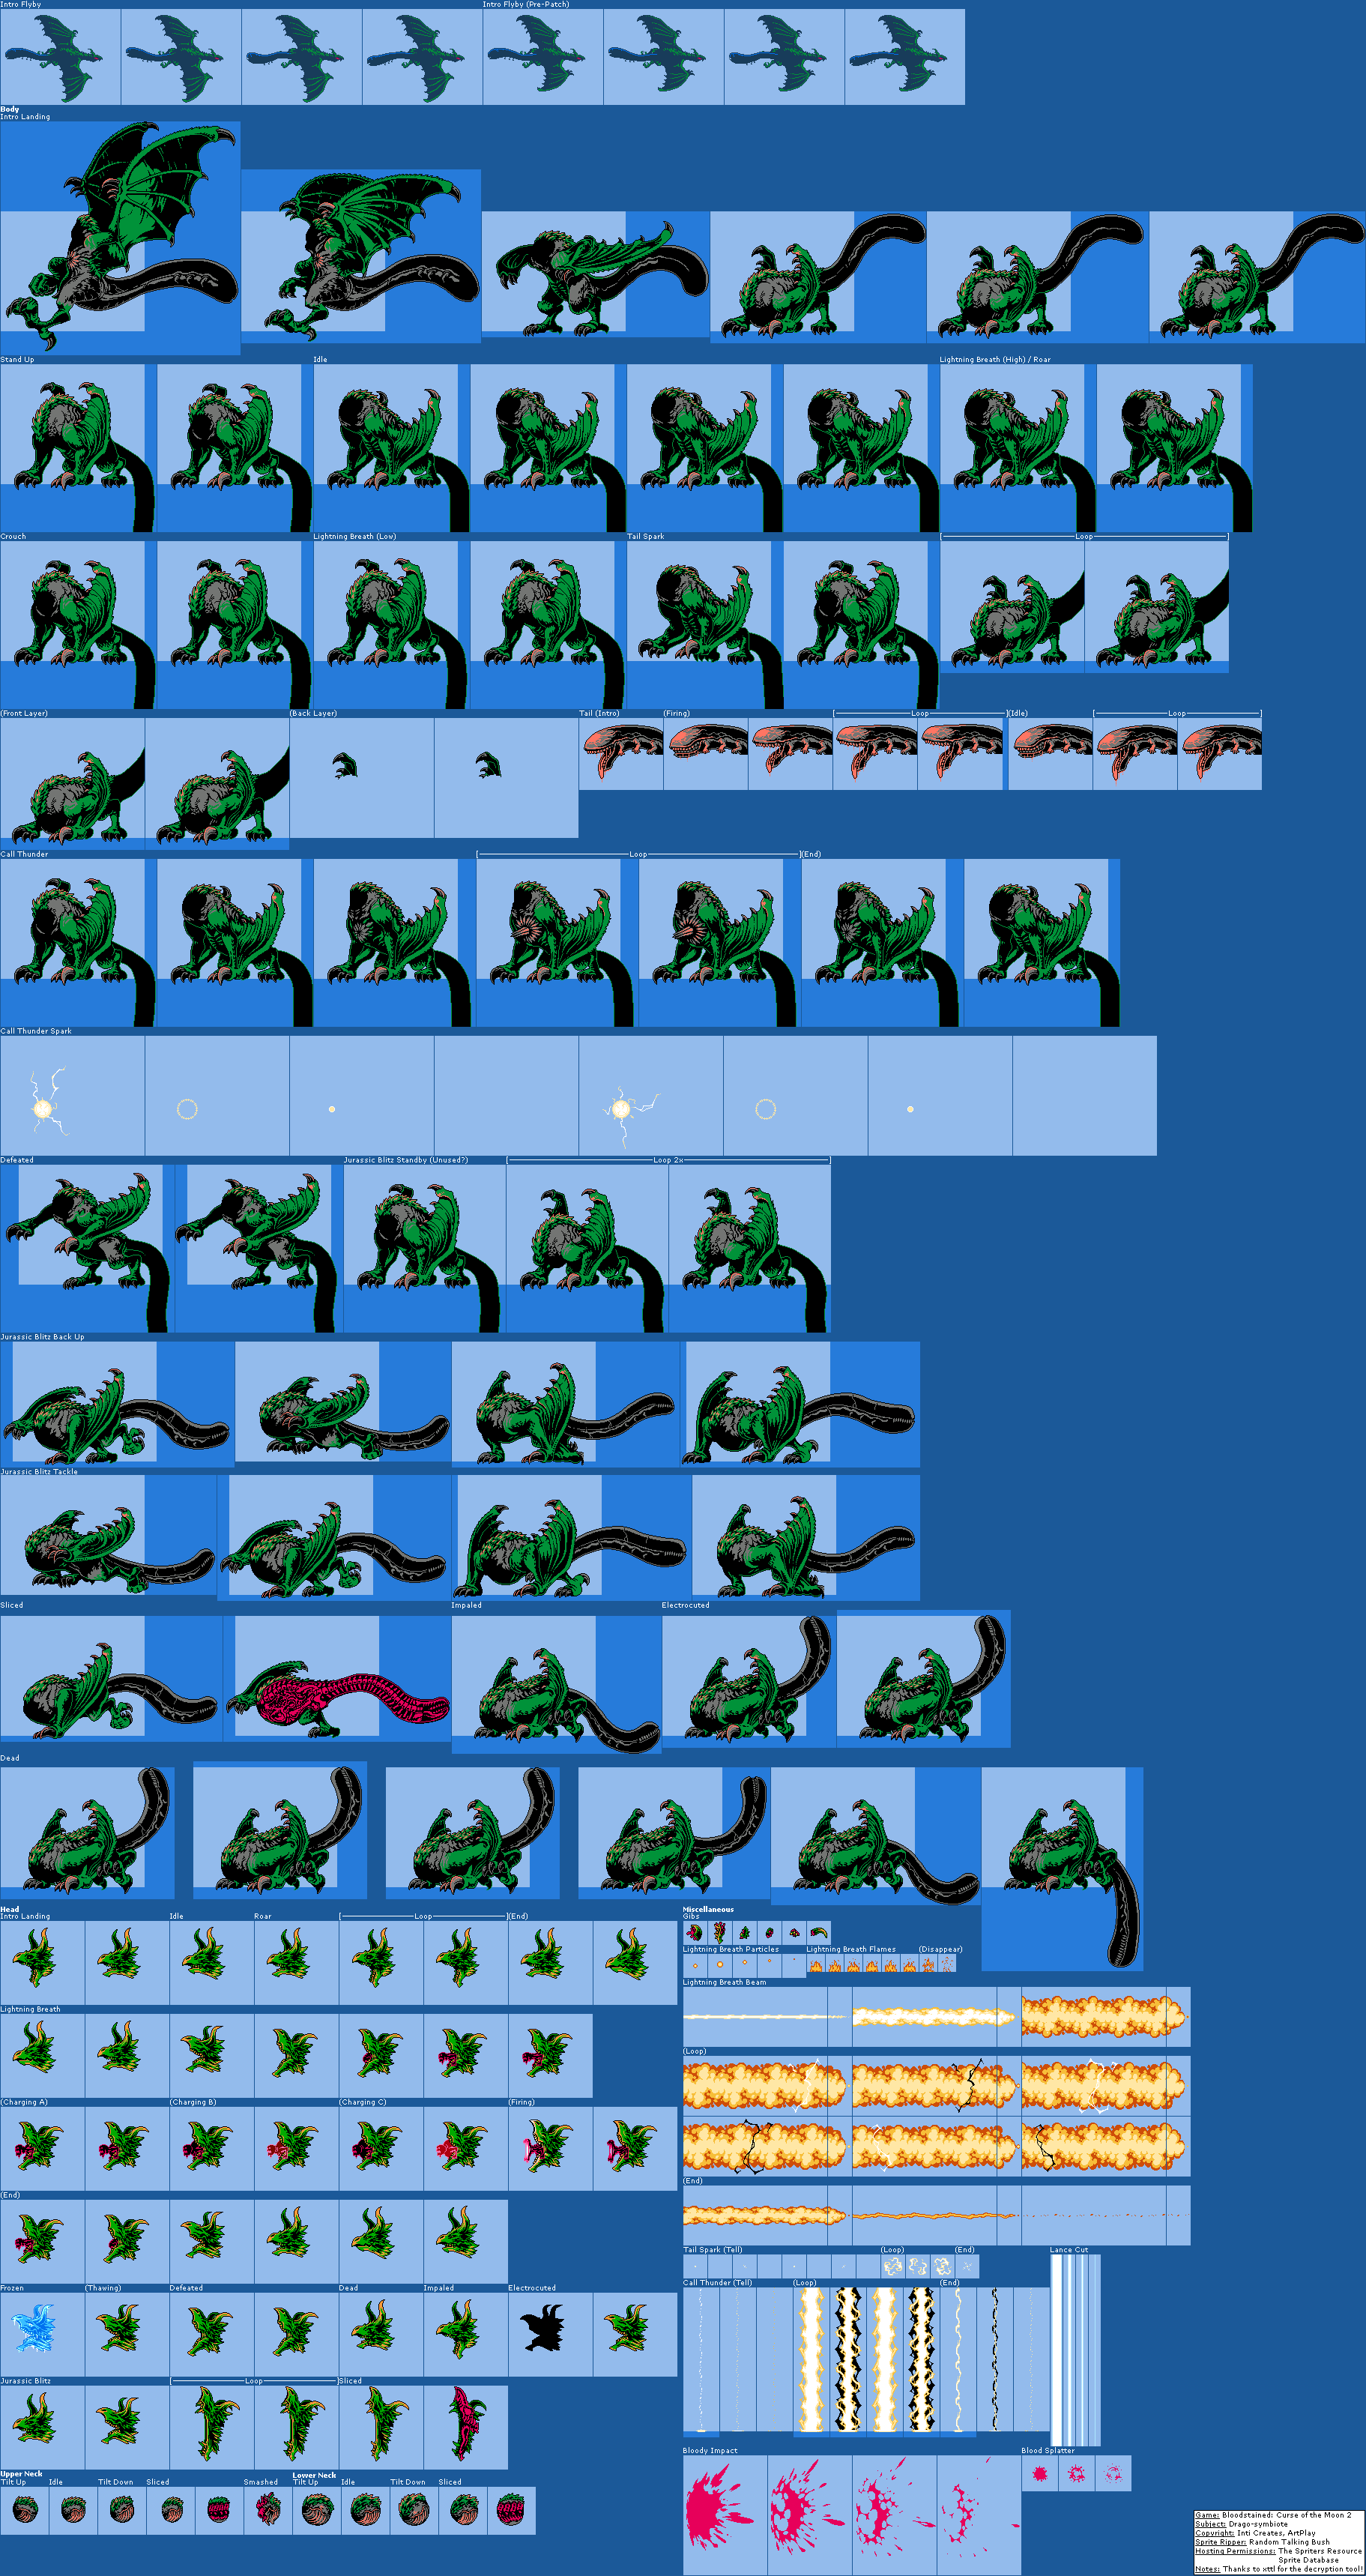This screenshot has width=1366, height=2576.
Task: Click the '(Disappear)' label
Action: (x=940, y=1949)
